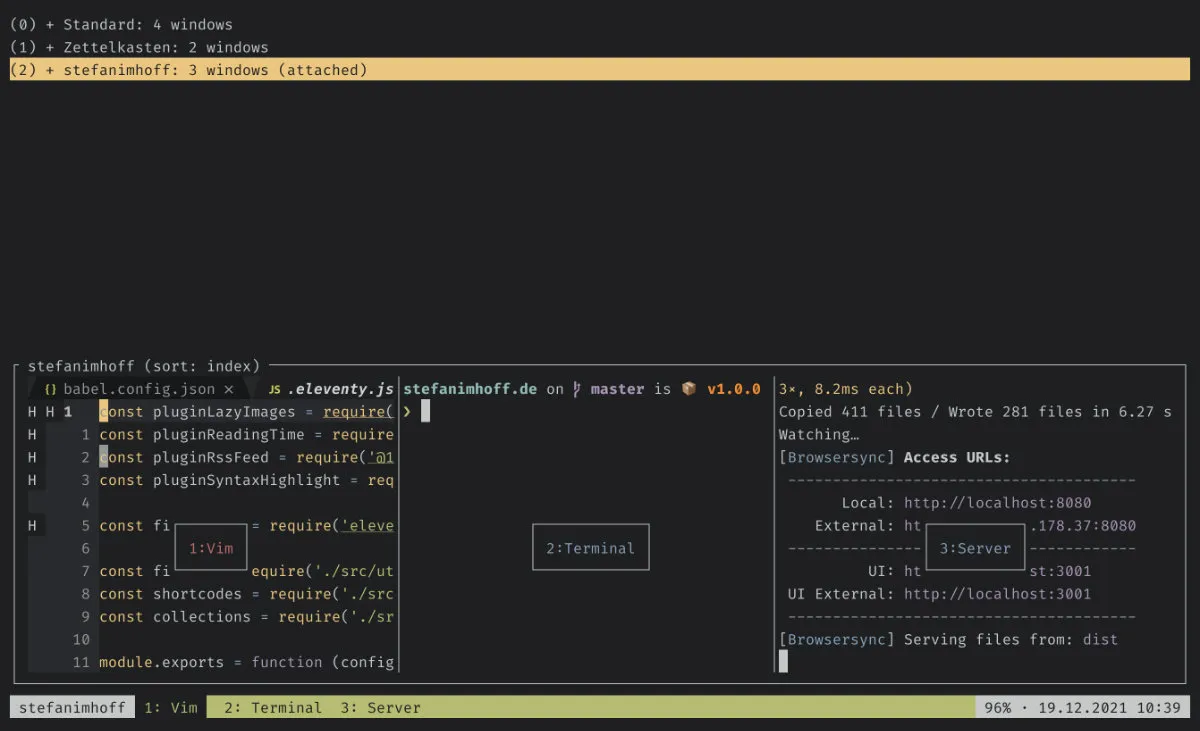The width and height of the screenshot is (1200, 731).
Task: Expand the highlighted stefanimhoff session plus sign
Action: (x=50, y=70)
